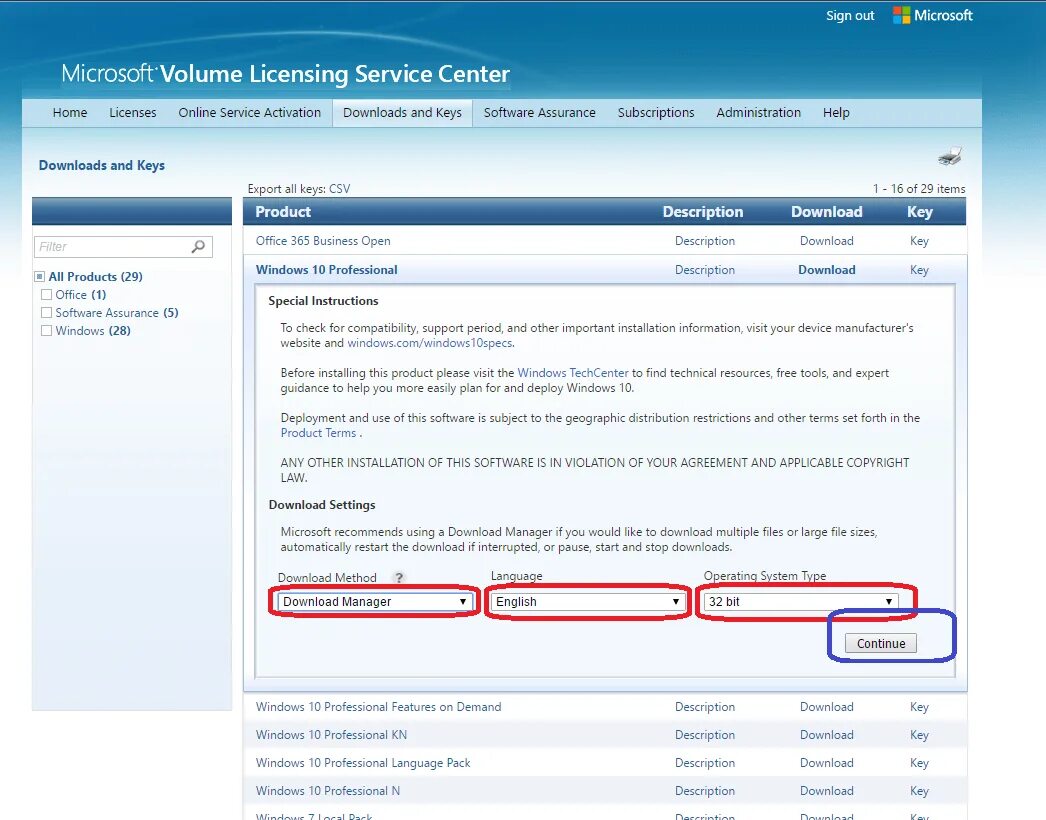The height and width of the screenshot is (820, 1046).
Task: Click Key for Office 365 Business Open
Action: coord(919,241)
